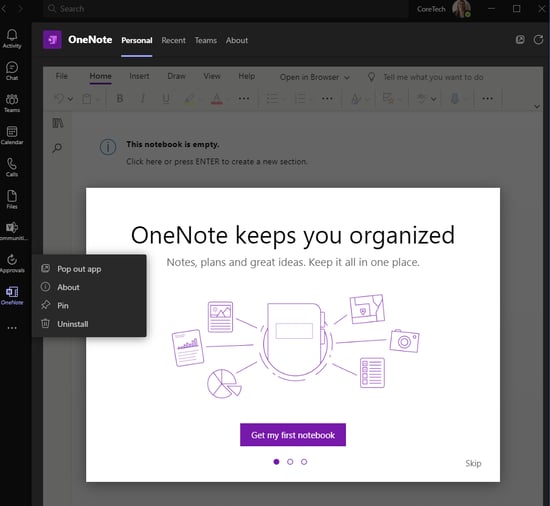550x506 pixels.
Task: Show more paragraph options ellipsis after numbering
Action: 327,99
